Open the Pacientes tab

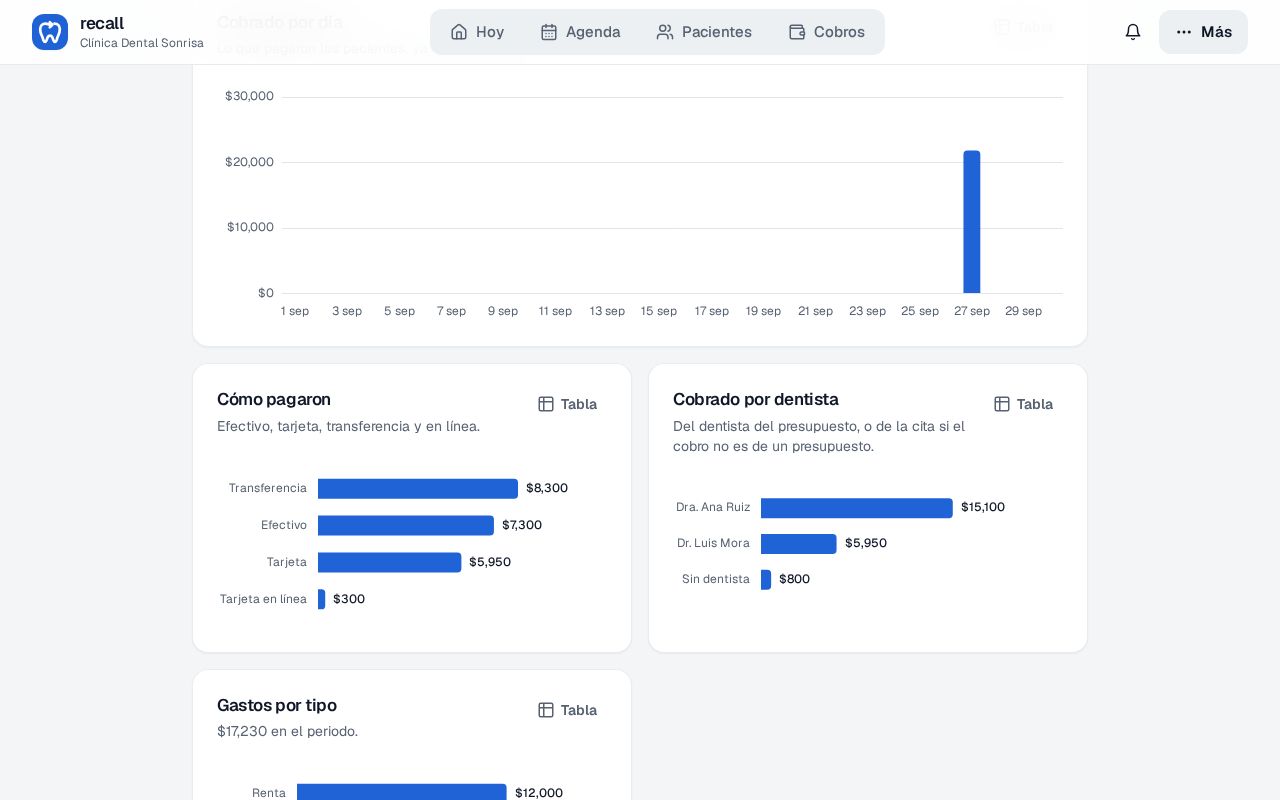704,32
